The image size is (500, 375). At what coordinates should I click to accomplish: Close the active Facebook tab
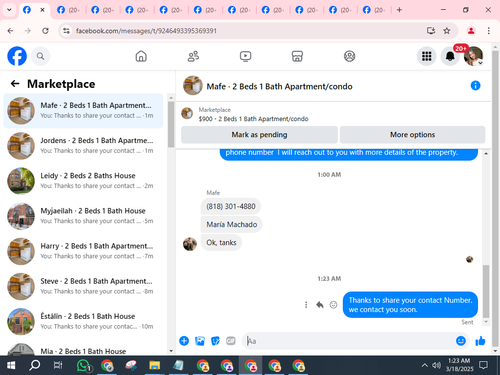(x=42, y=10)
